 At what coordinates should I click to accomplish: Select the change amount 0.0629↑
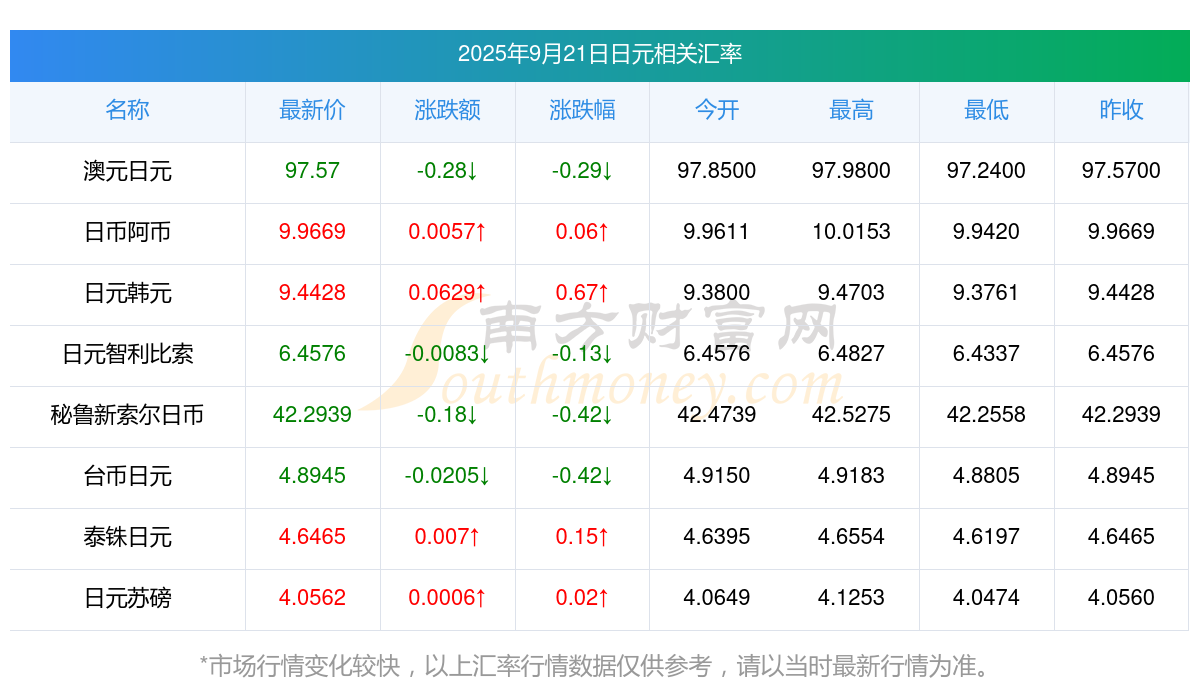tap(448, 293)
